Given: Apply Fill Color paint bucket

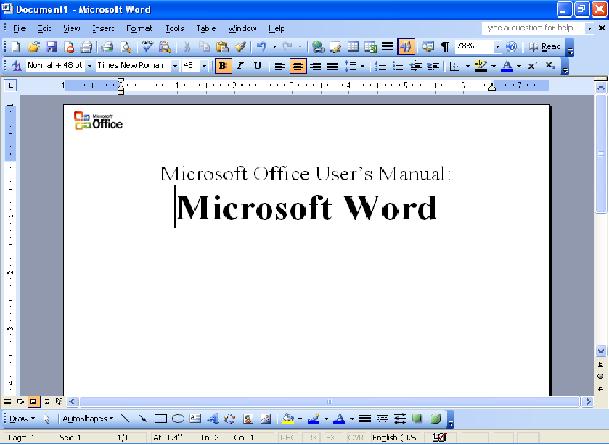Looking at the screenshot, I should [x=288, y=419].
